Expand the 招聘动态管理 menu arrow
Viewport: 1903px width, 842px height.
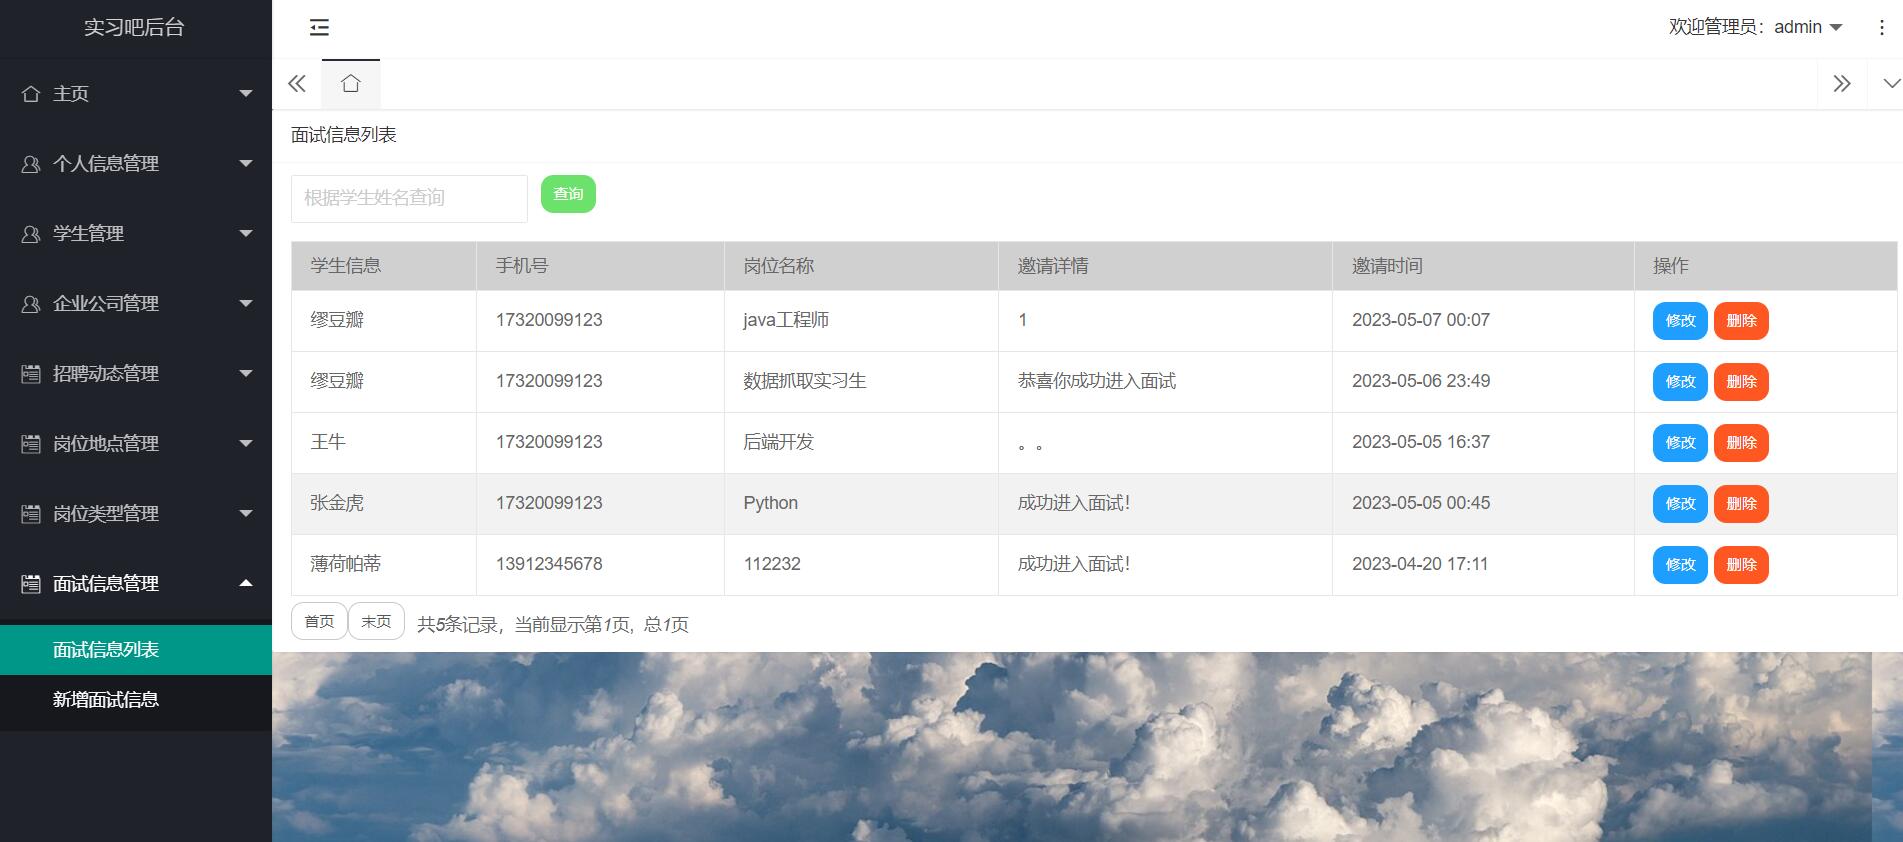tap(246, 373)
